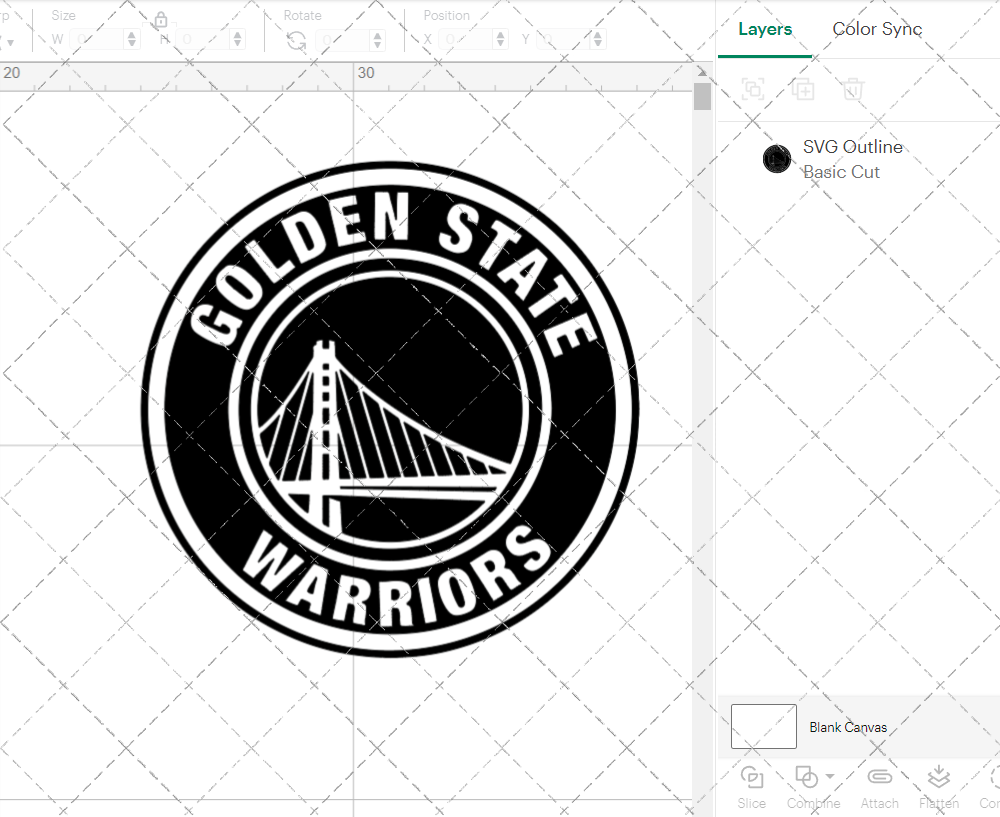Click the Blank Canvas white color swatch

pyautogui.click(x=763, y=727)
